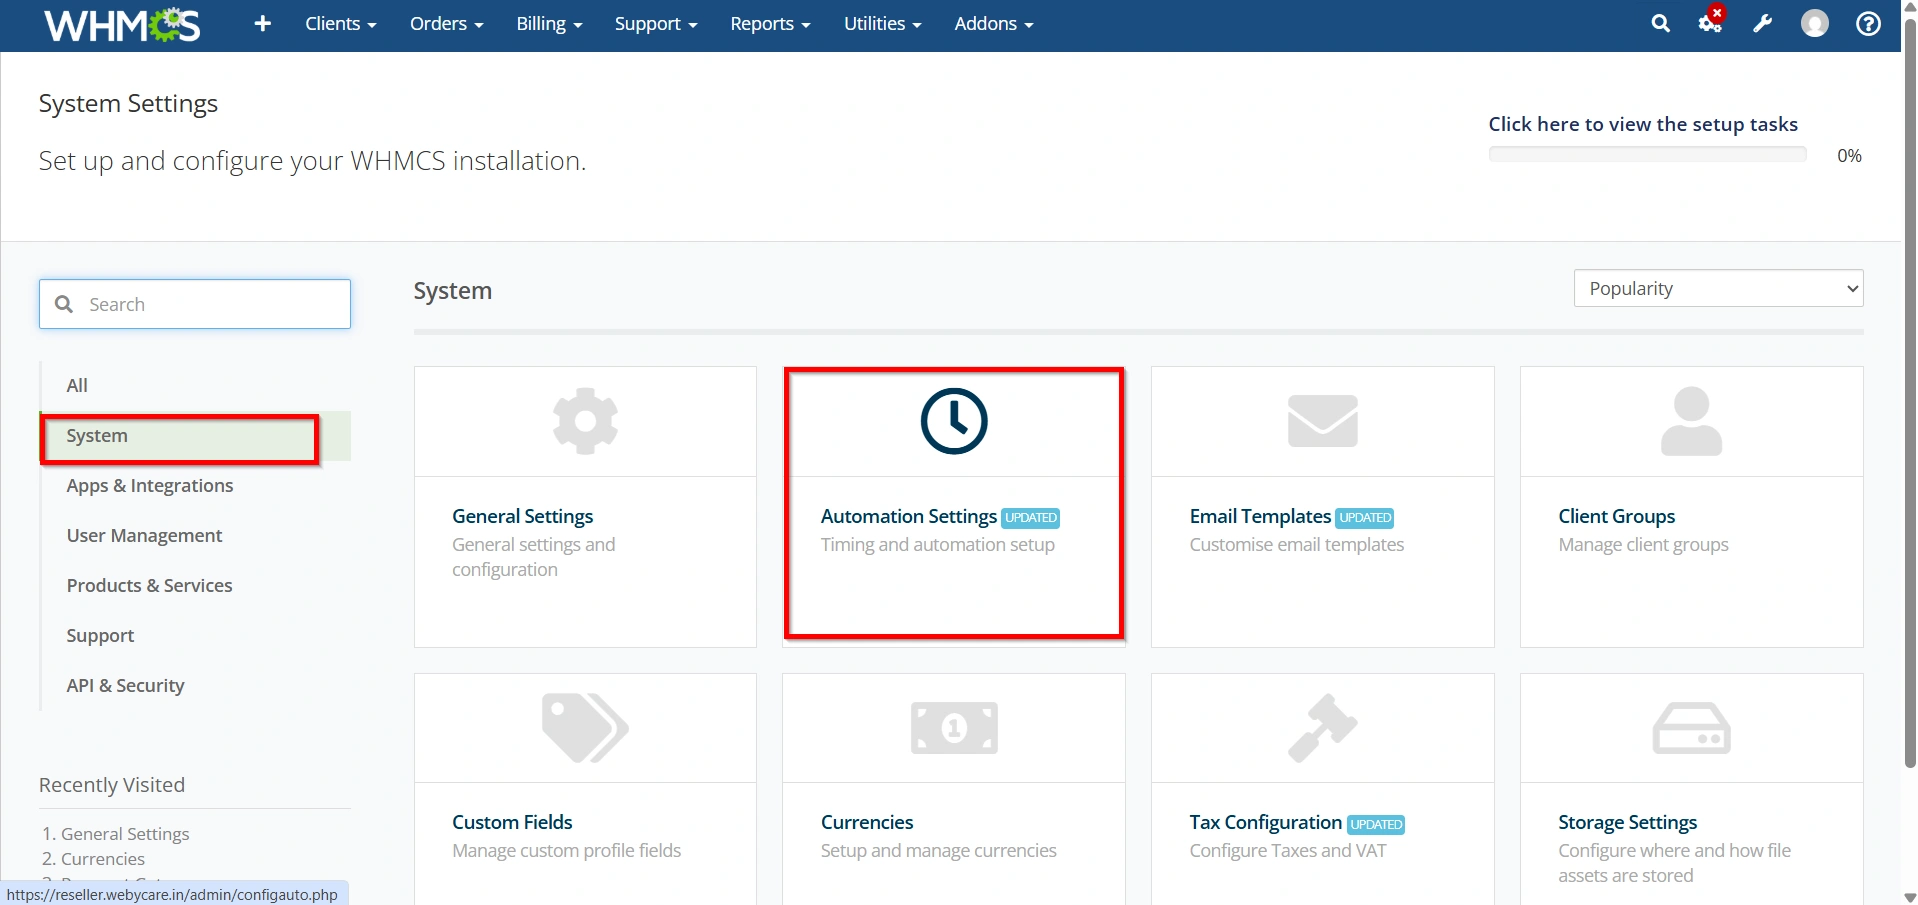Select API & Security category

point(196,686)
